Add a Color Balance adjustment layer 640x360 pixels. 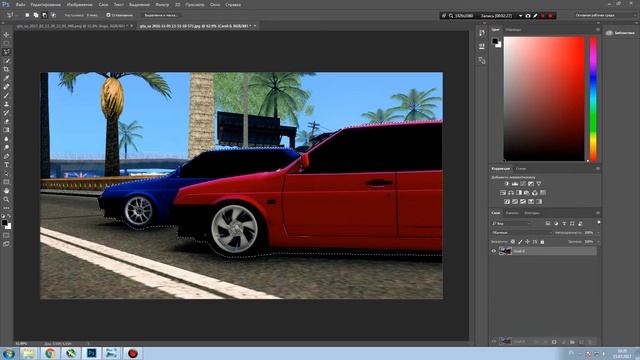[511, 193]
